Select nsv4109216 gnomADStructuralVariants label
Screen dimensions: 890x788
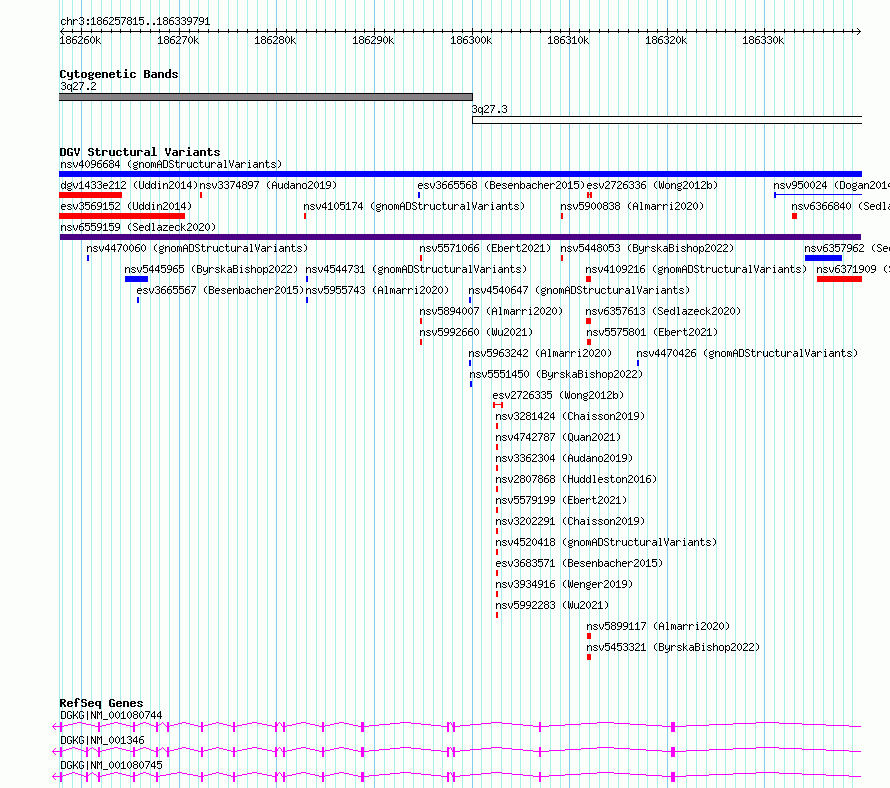pyautogui.click(x=696, y=270)
